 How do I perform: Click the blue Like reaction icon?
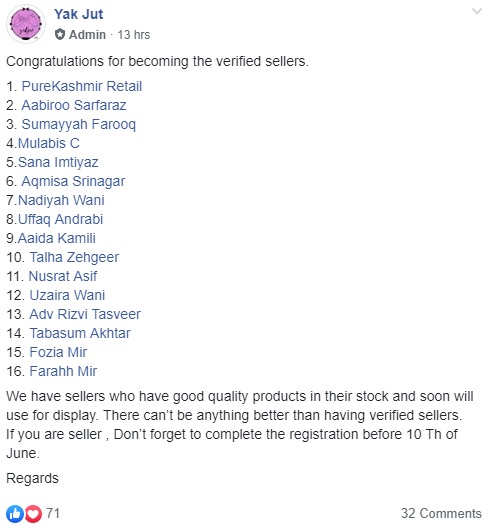click(14, 514)
